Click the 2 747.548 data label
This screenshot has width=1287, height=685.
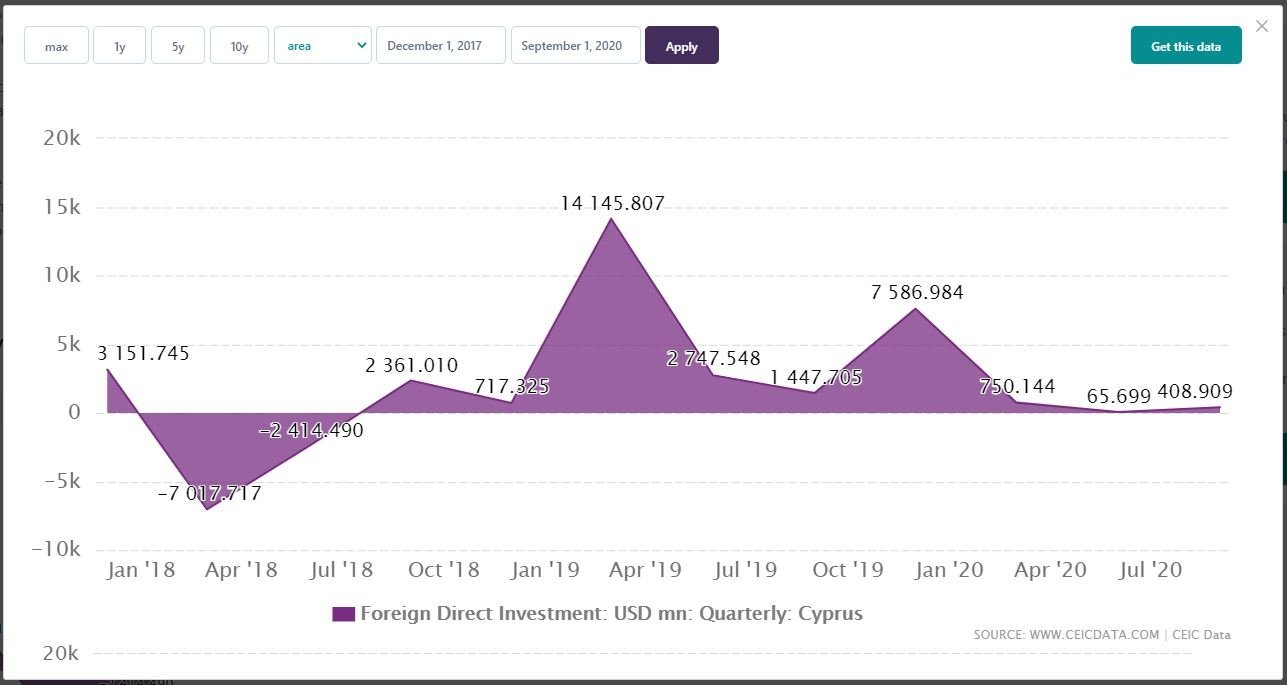pyautogui.click(x=714, y=358)
